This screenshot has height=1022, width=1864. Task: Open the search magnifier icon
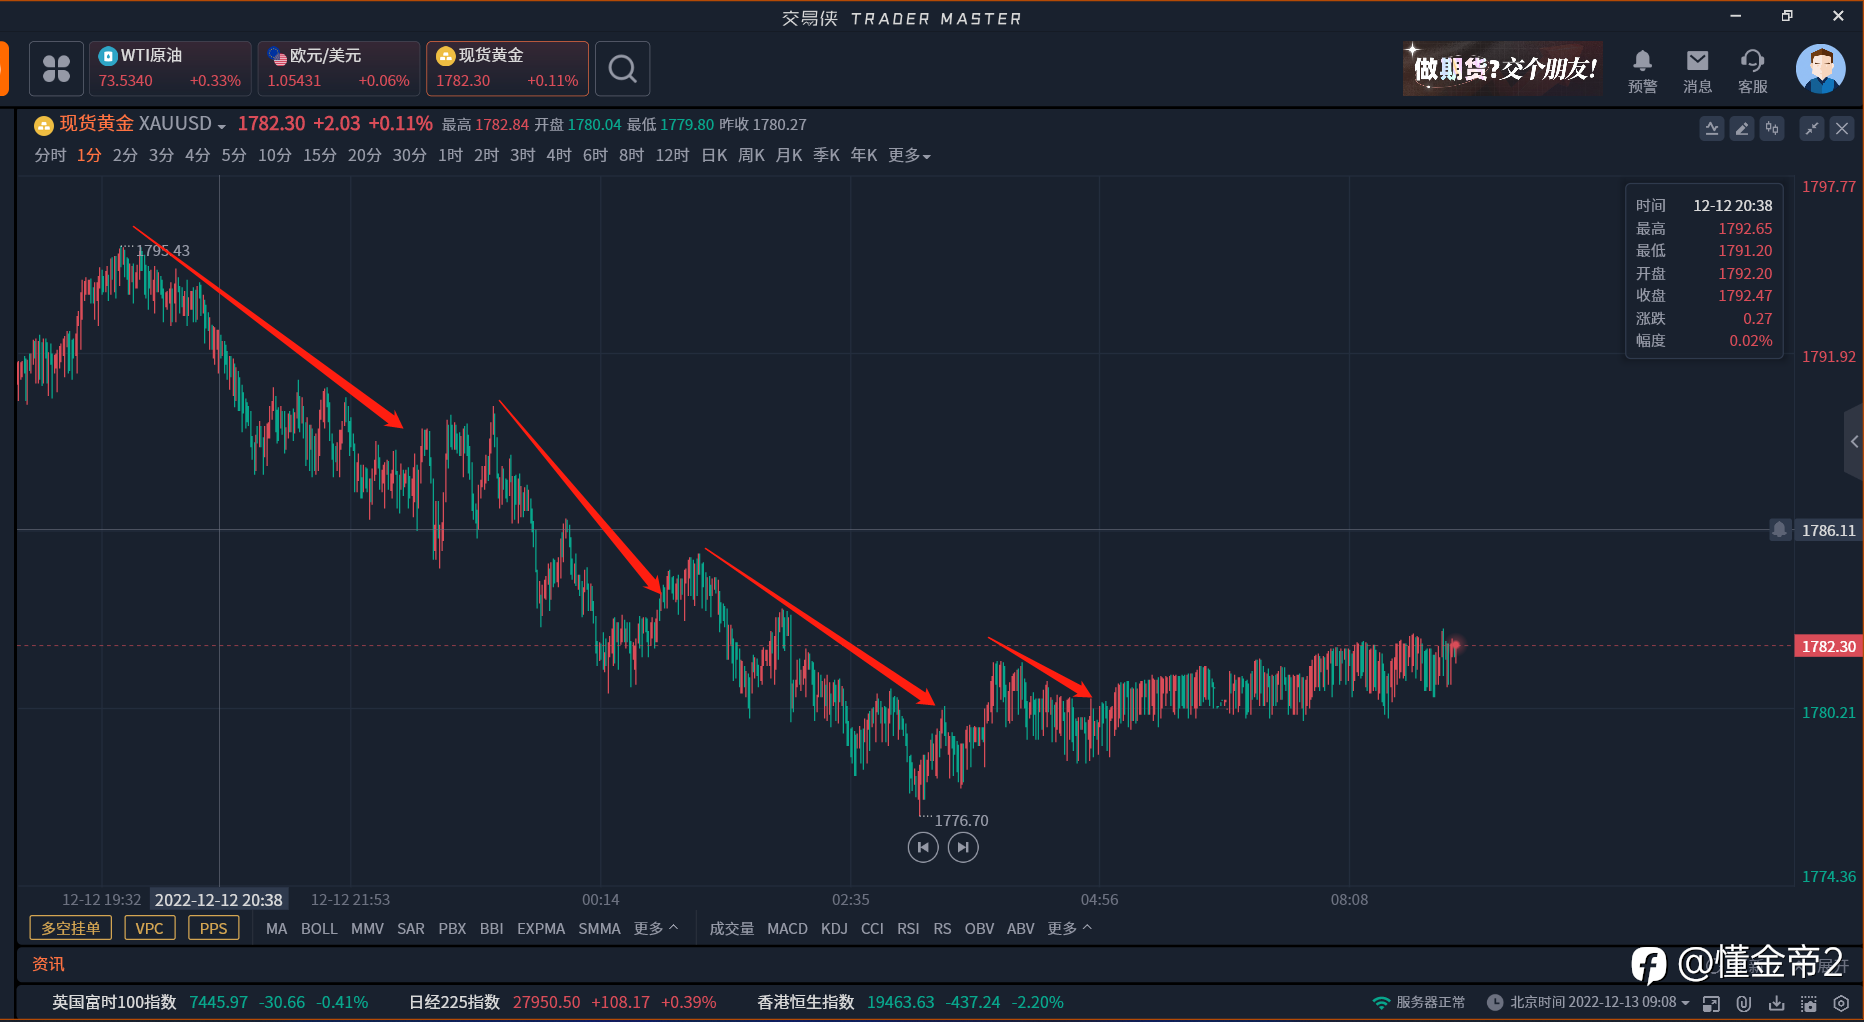(622, 69)
